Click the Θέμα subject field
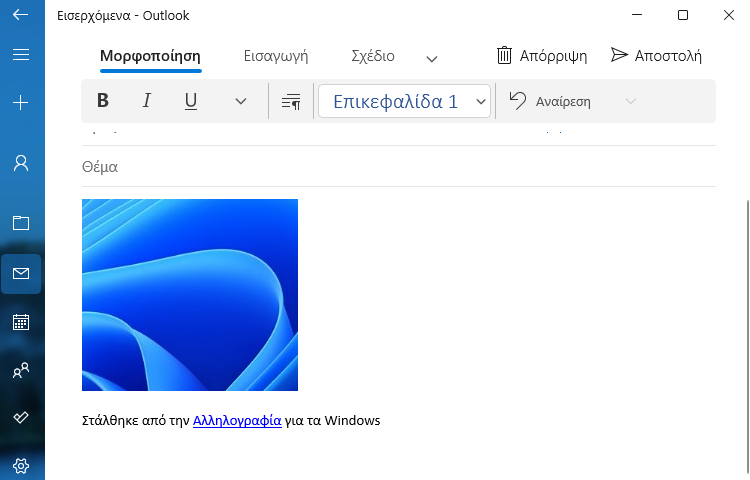 [x=398, y=166]
